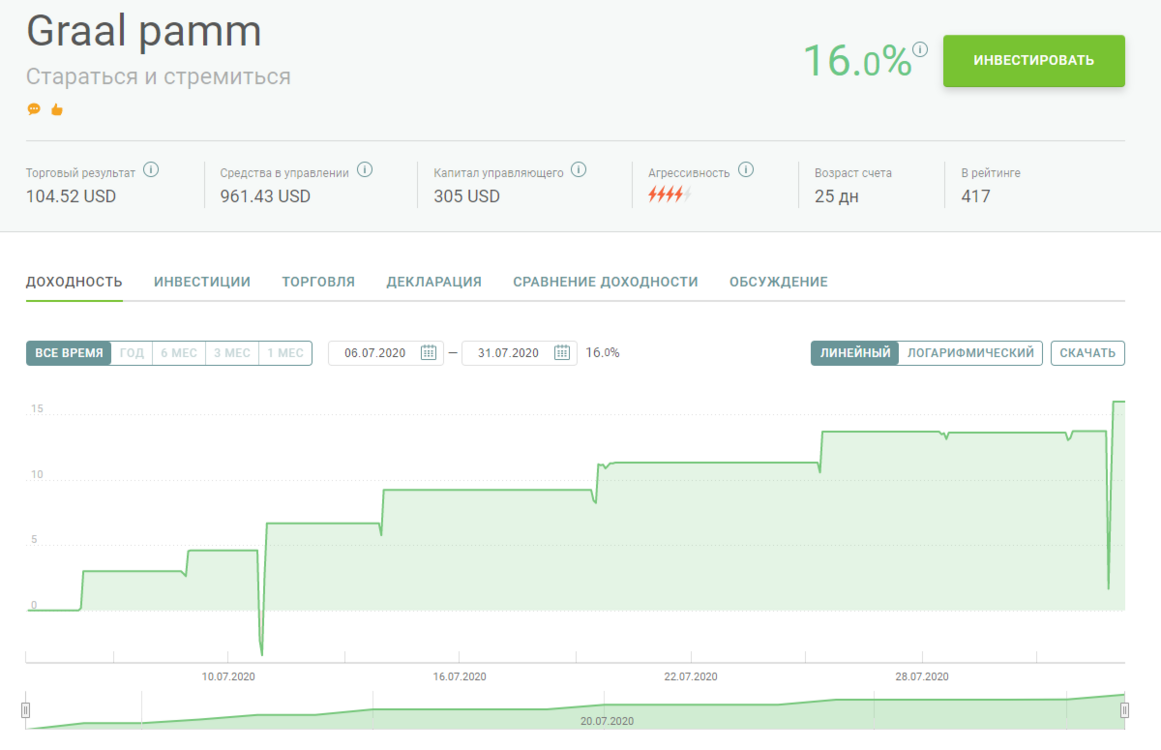Image resolution: width=1161 pixels, height=750 pixels.
Task: Select Все время period
Action: point(69,353)
